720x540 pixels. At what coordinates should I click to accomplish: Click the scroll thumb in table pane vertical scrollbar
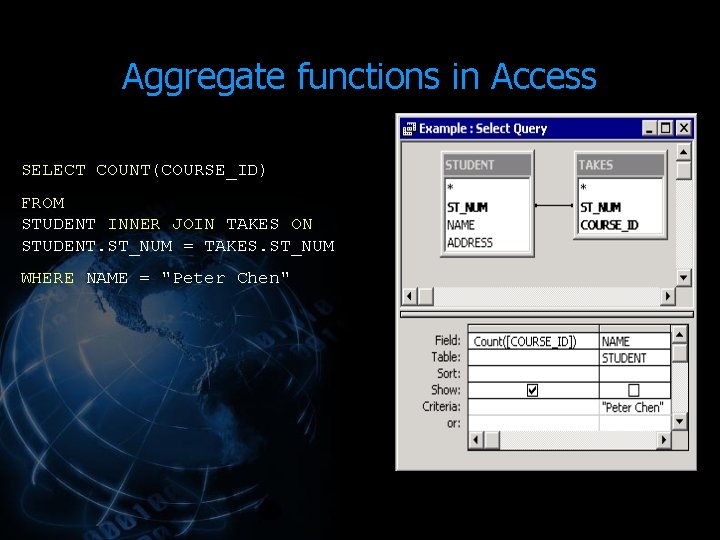click(x=684, y=170)
